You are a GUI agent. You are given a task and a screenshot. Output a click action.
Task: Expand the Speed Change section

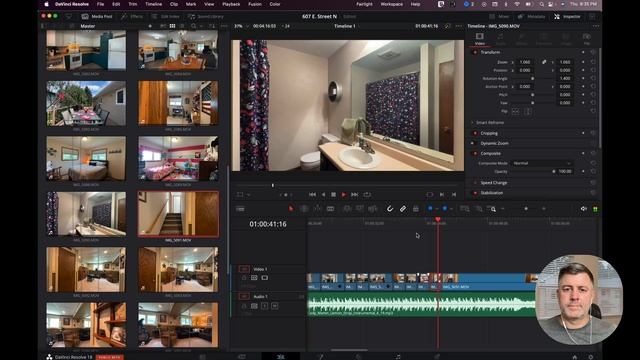[x=493, y=183]
